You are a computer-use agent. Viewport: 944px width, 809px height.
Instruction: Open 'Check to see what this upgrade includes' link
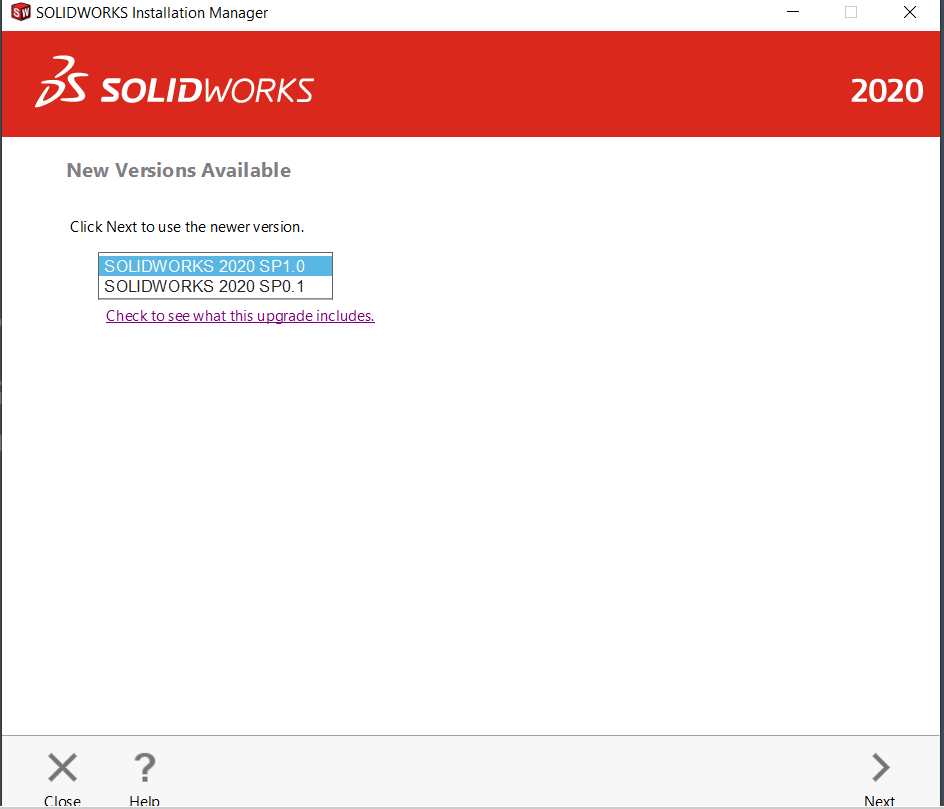(x=240, y=315)
